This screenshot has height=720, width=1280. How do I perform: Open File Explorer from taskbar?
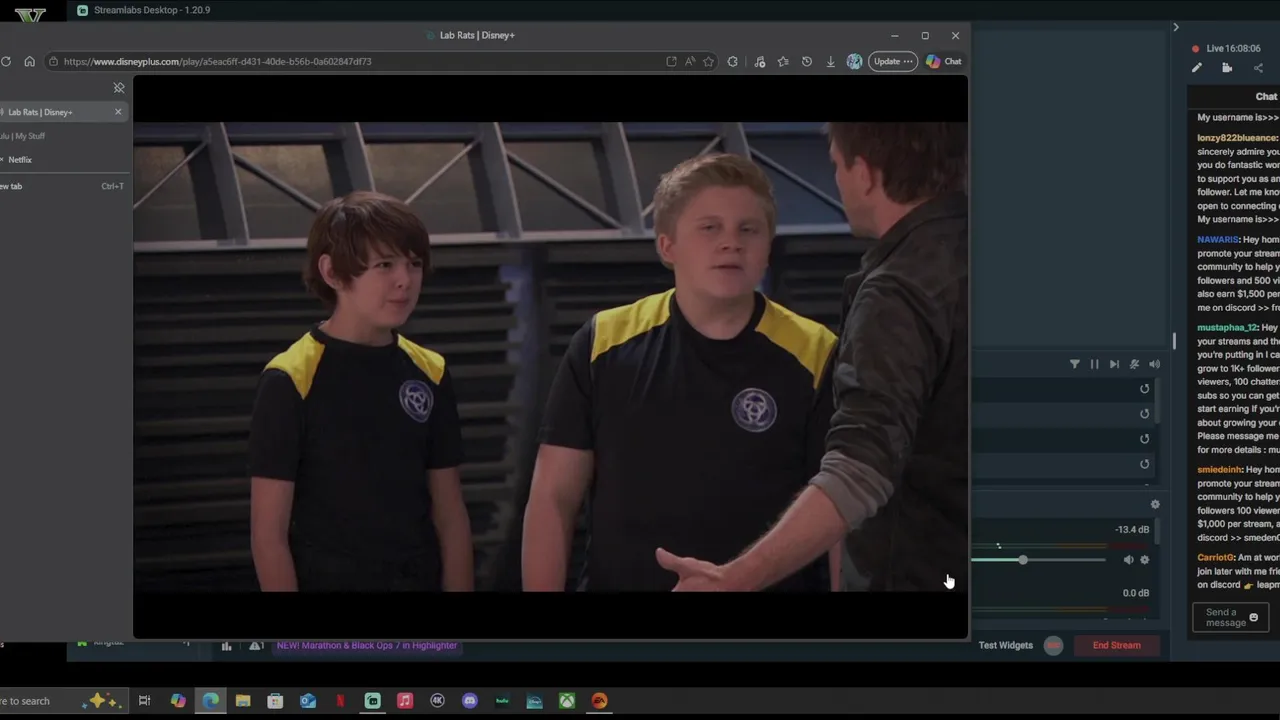pos(243,701)
